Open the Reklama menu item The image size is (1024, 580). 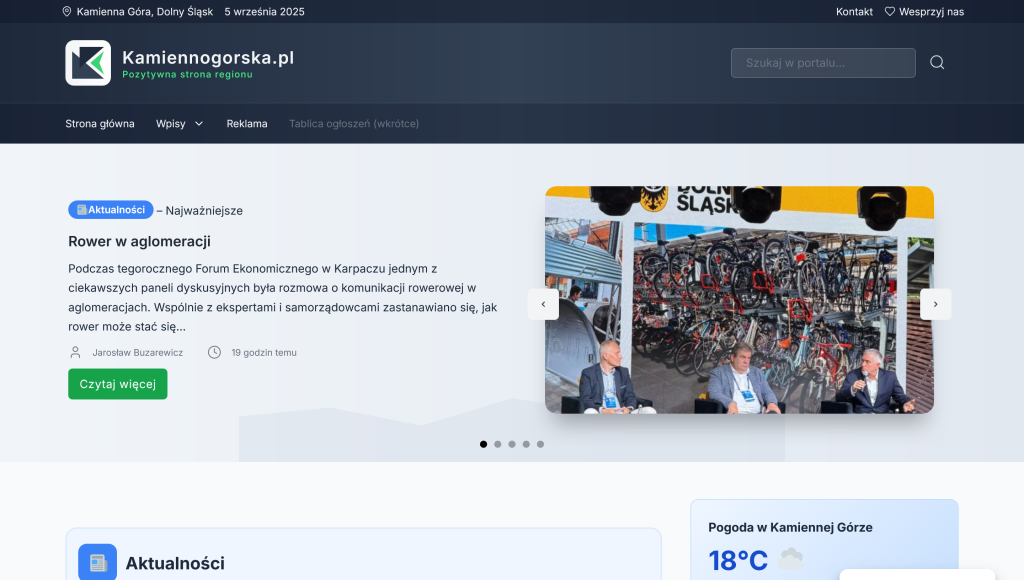coord(247,124)
